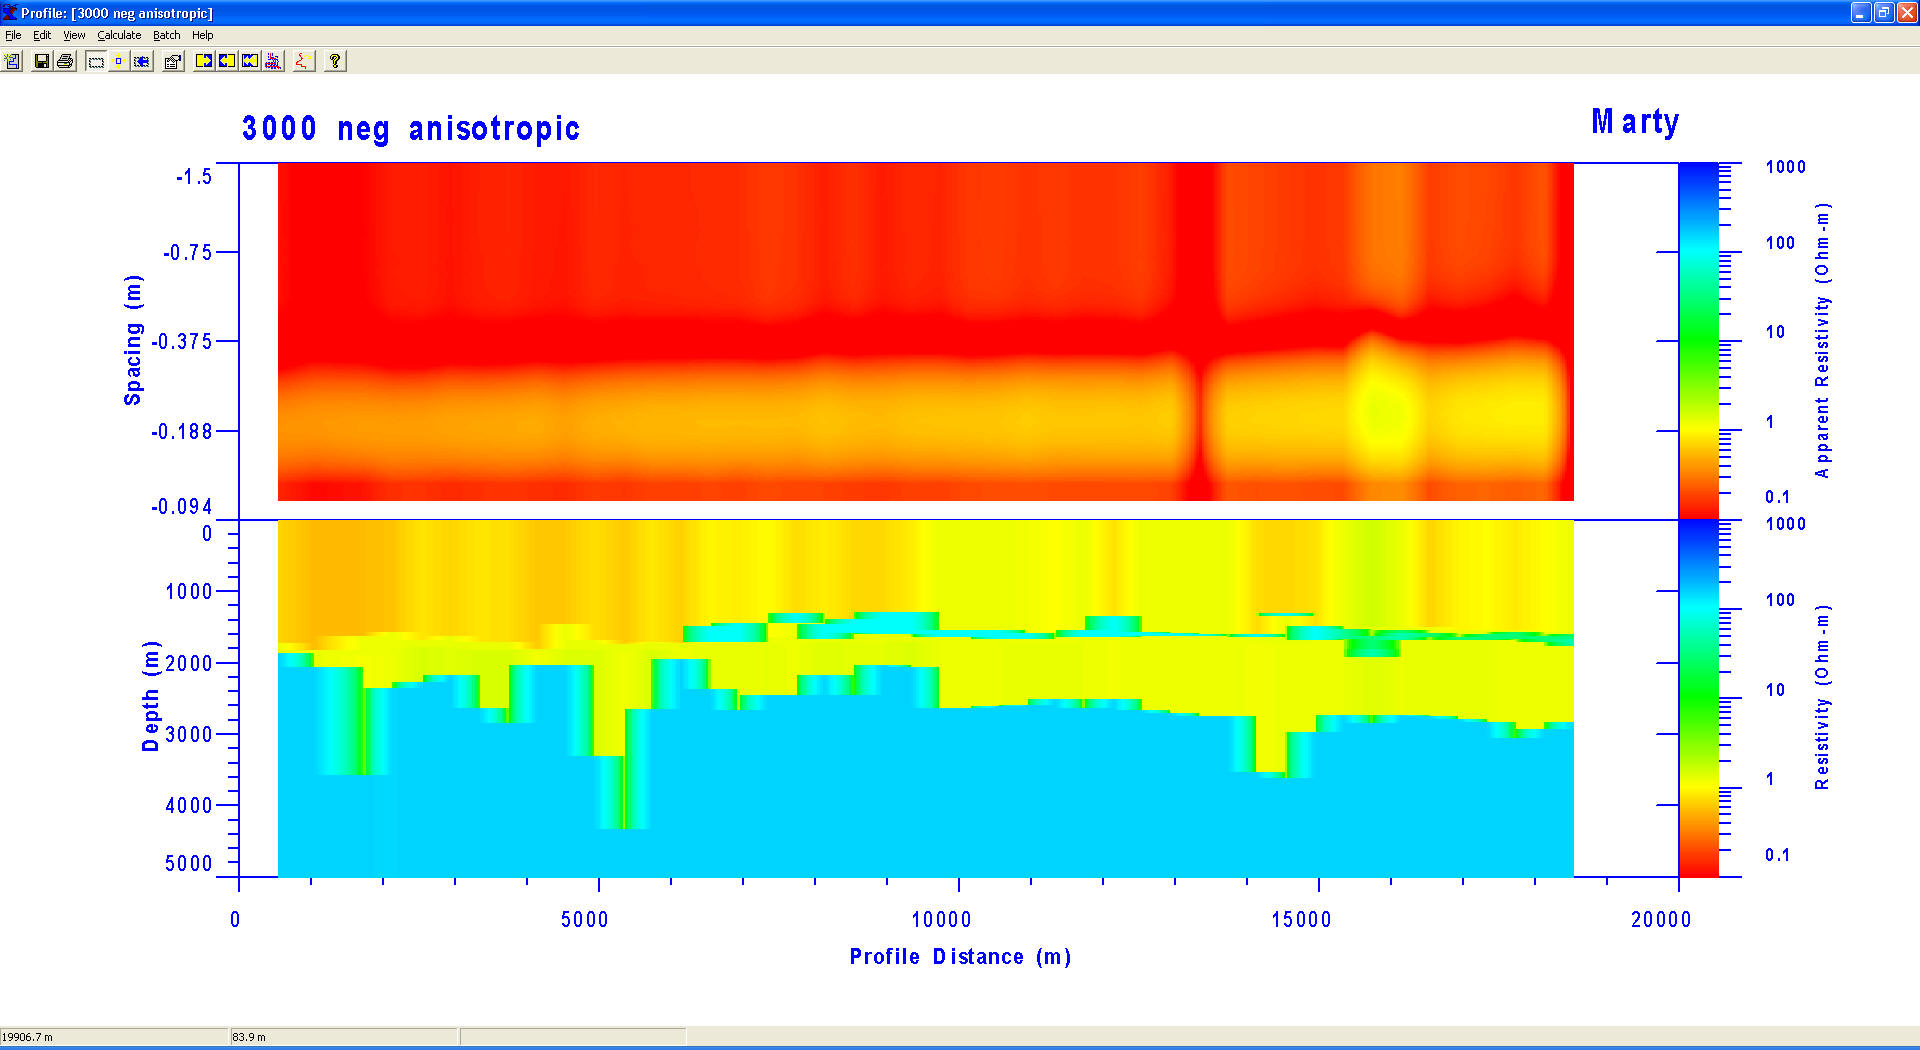Click the 'Spacing (m)' axis label

[133, 340]
